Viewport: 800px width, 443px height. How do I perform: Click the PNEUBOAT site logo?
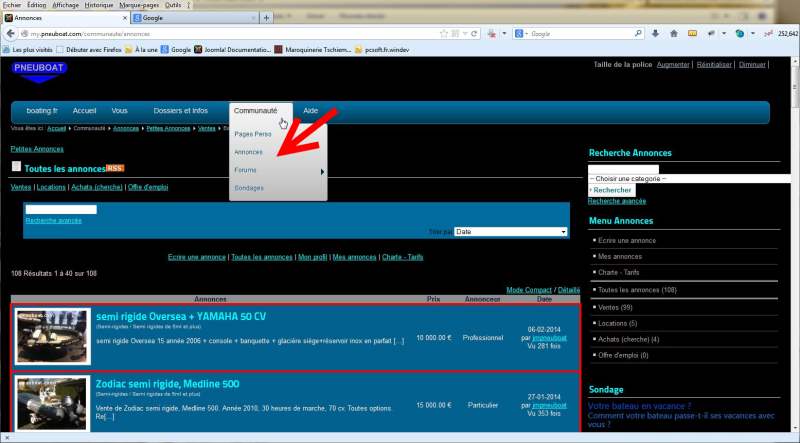pyautogui.click(x=39, y=69)
